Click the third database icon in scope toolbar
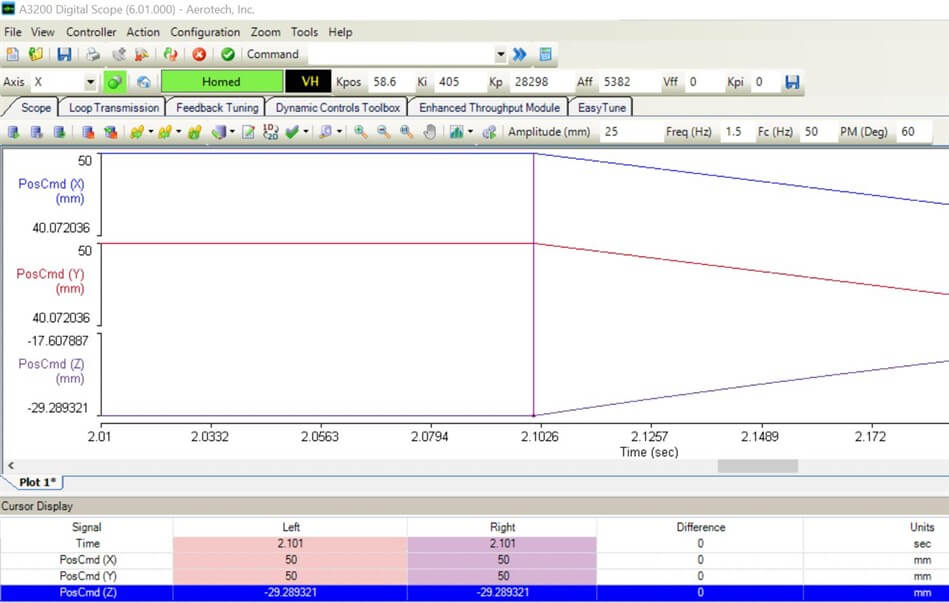 tap(59, 131)
